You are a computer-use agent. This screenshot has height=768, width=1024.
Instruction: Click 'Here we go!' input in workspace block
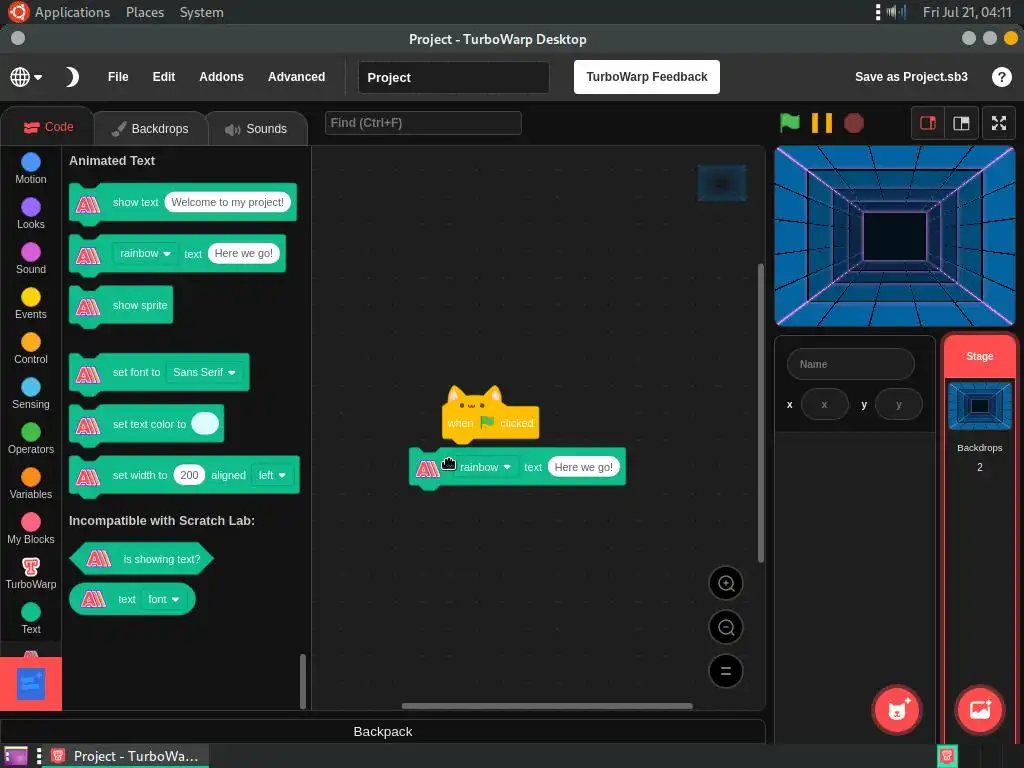pos(583,467)
